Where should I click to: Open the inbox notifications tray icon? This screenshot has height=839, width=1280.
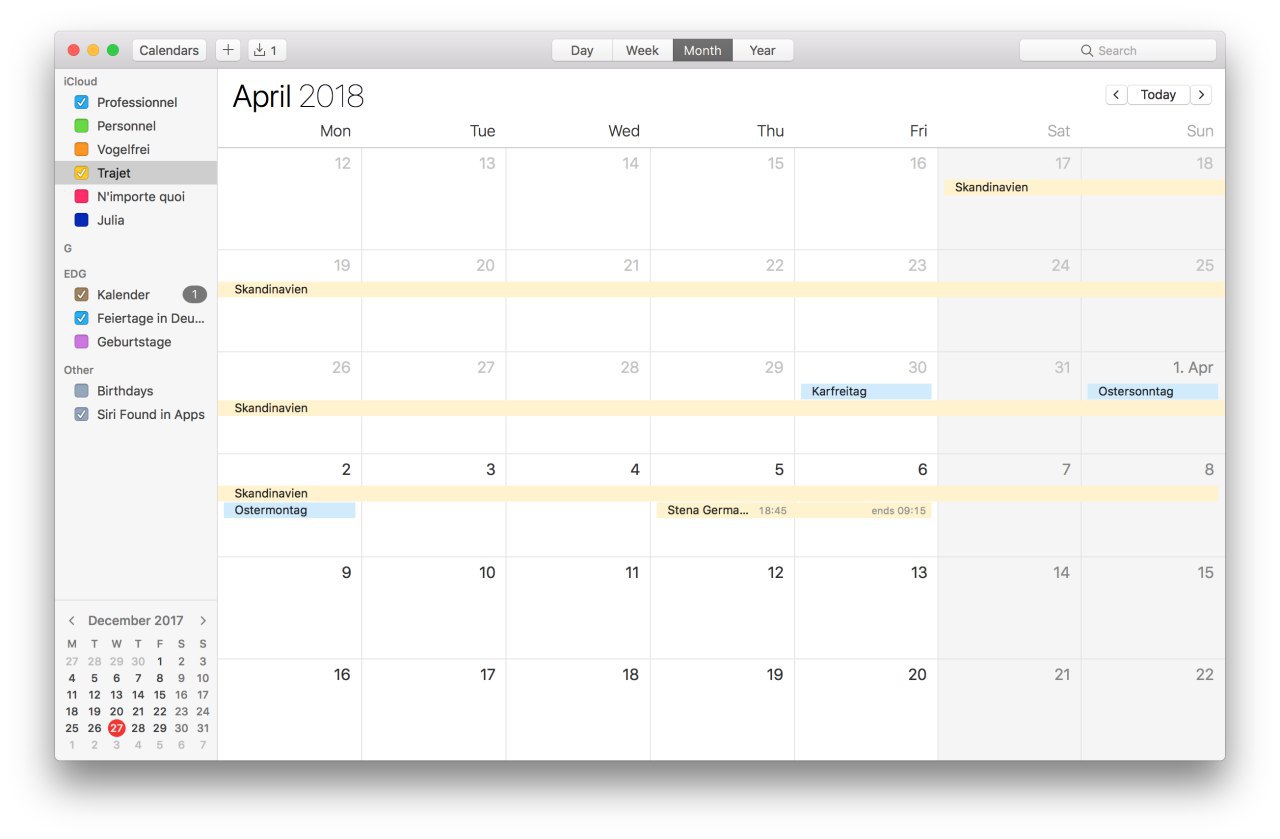tap(267, 50)
